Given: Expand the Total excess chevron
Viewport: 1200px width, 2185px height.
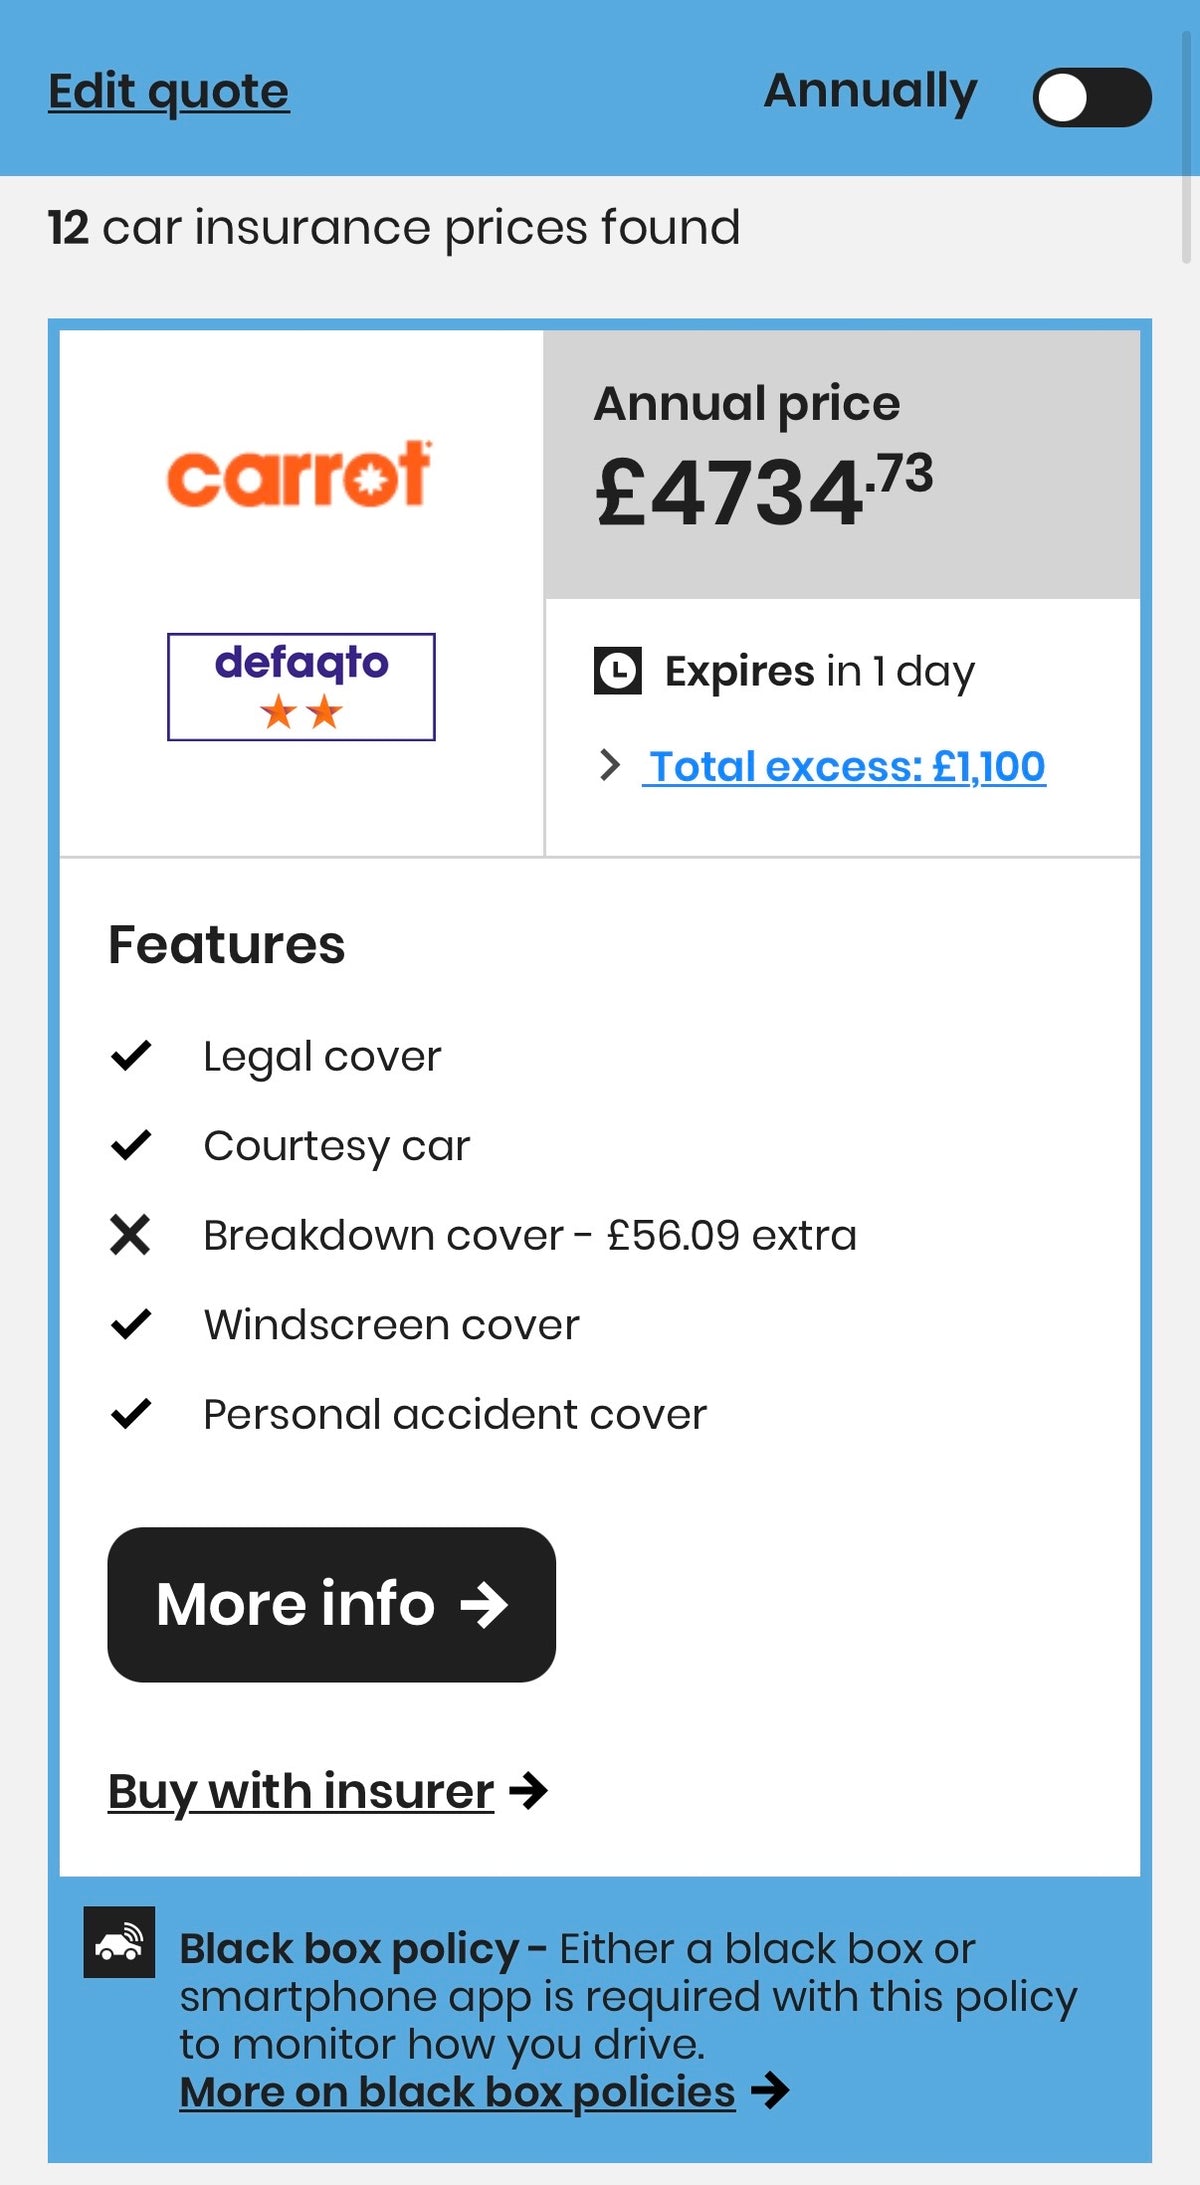Looking at the screenshot, I should point(609,766).
